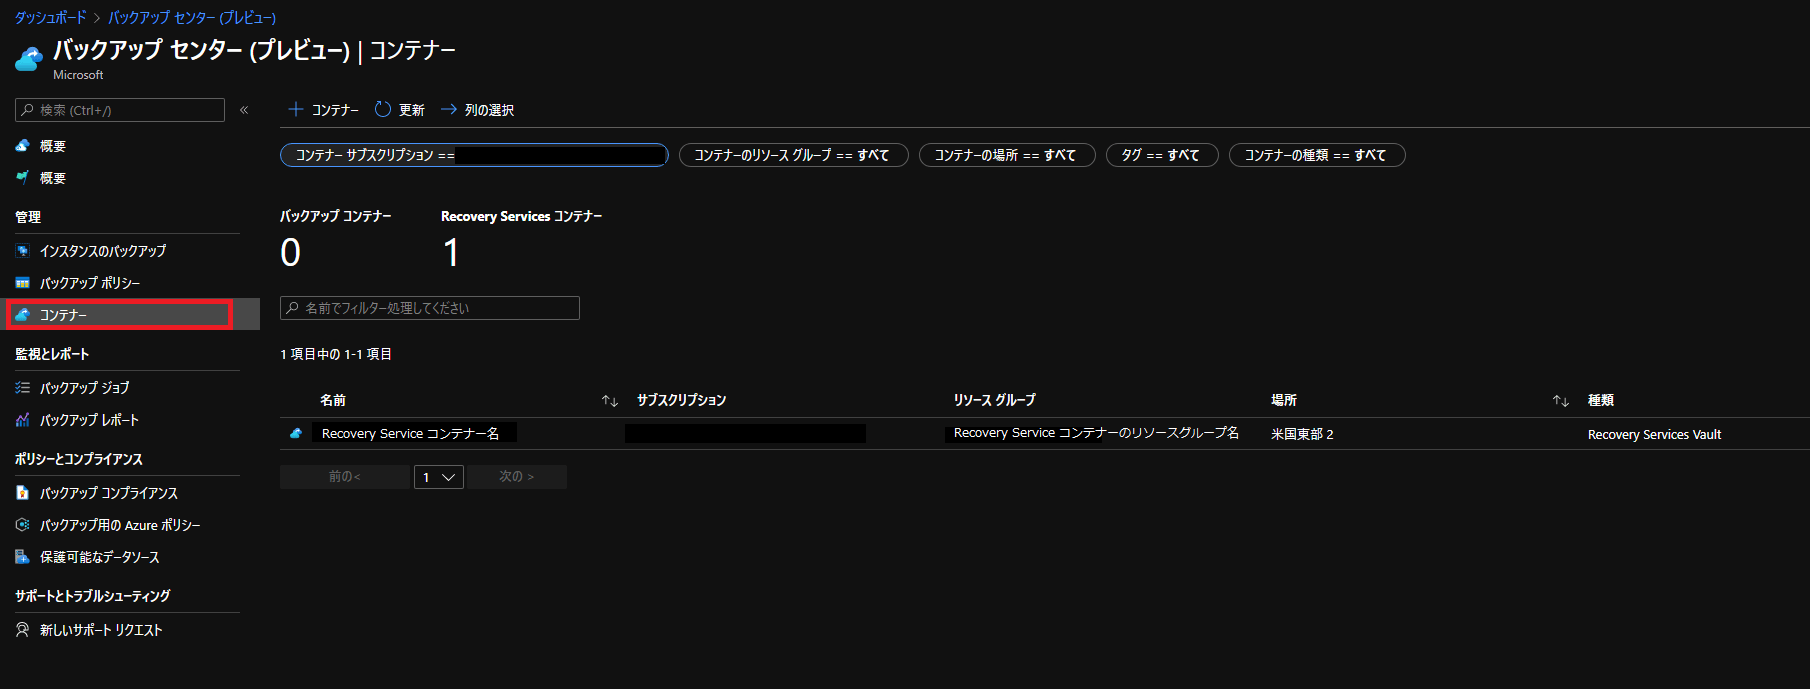The width and height of the screenshot is (1810, 689).
Task: Click the バックアップ センター (プレビュー) breadcrumb
Action: coord(192,18)
